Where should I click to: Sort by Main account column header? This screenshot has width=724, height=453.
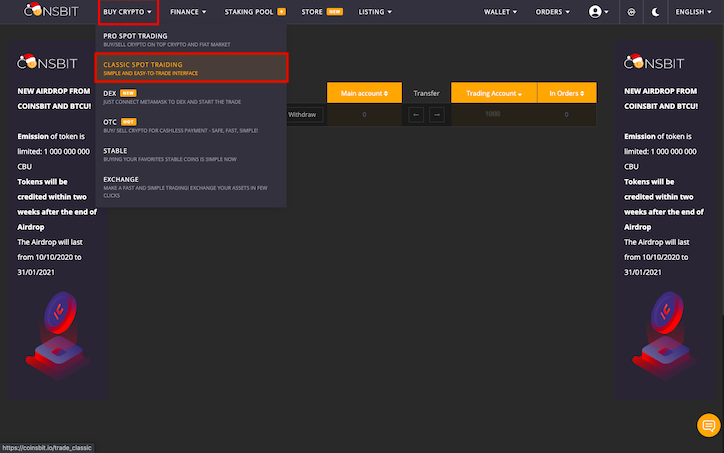pos(364,93)
